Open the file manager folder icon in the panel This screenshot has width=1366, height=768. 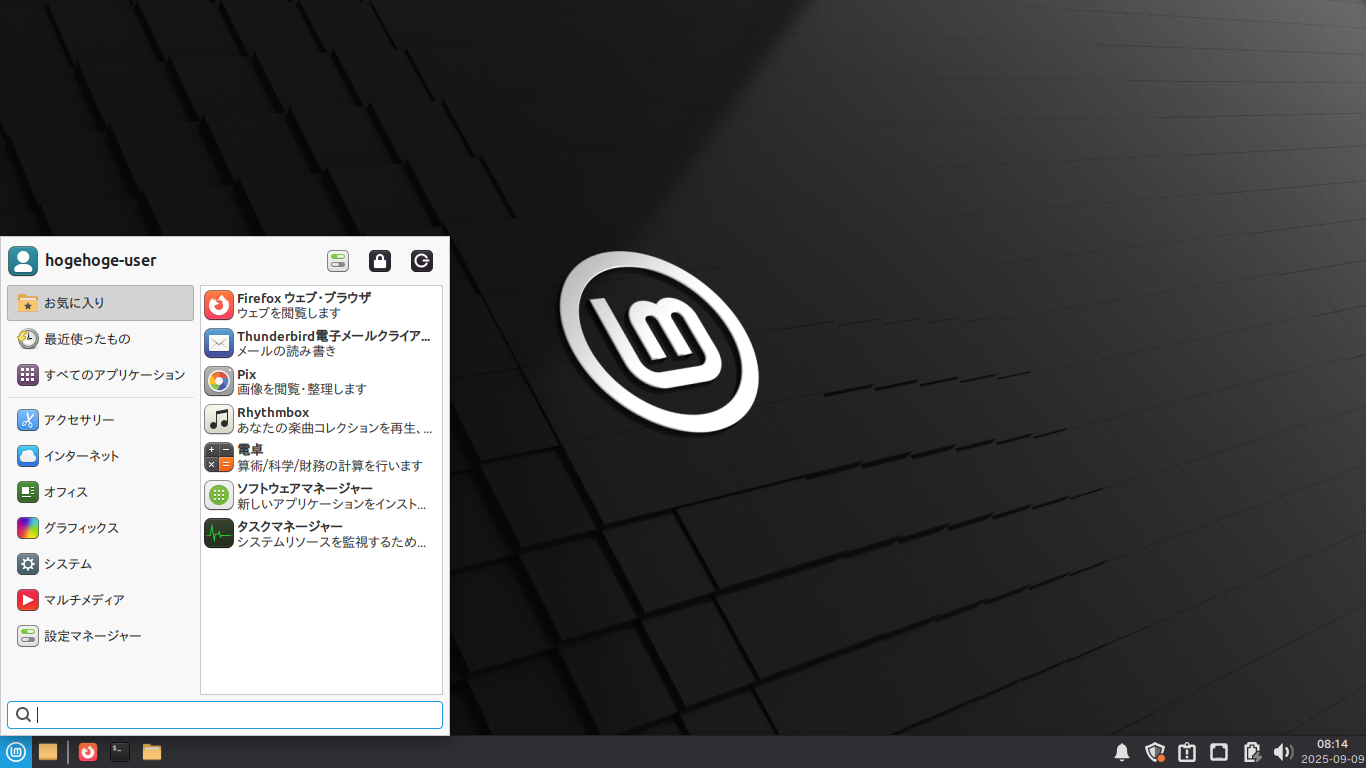pyautogui.click(x=152, y=752)
